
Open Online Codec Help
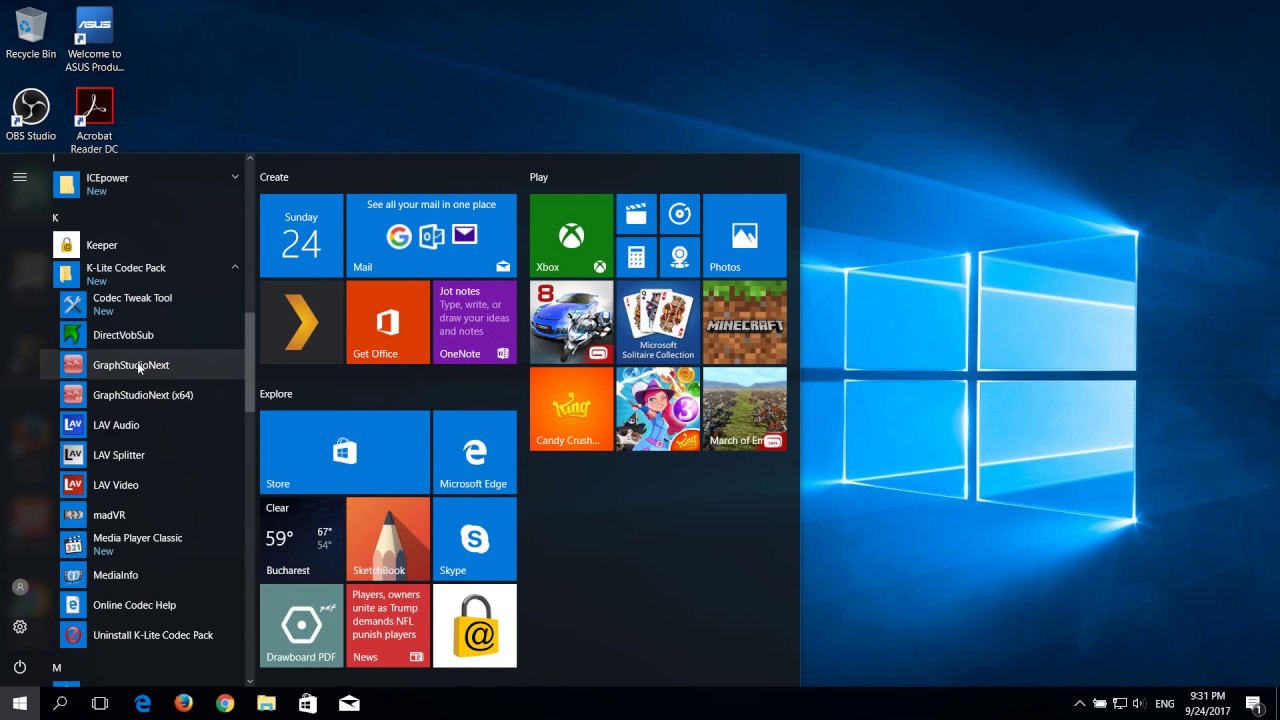142,605
